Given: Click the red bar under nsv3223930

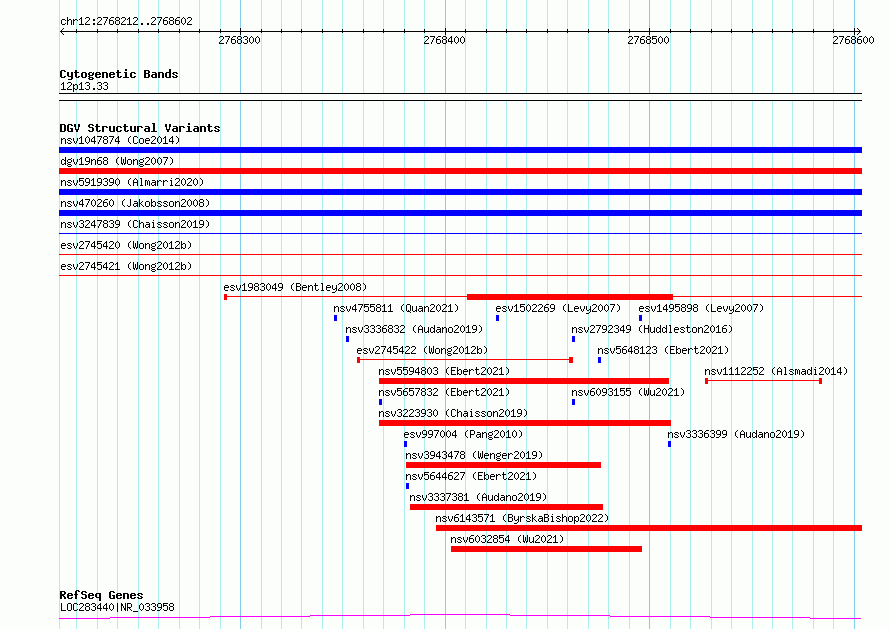Looking at the screenshot, I should pos(525,423).
